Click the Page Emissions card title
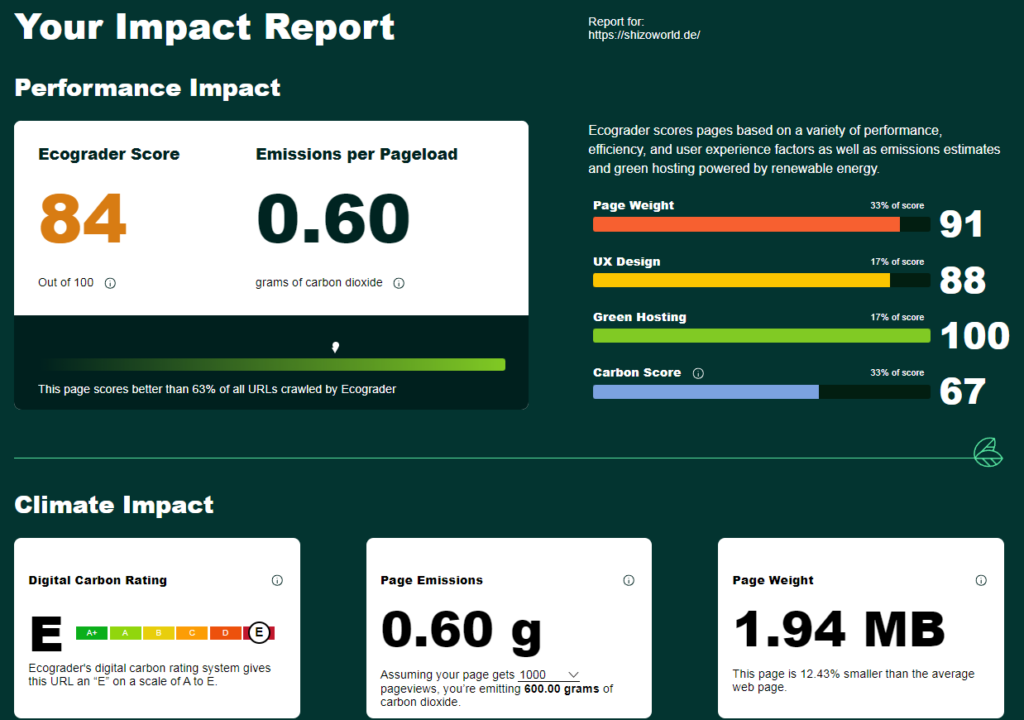 tap(432, 580)
